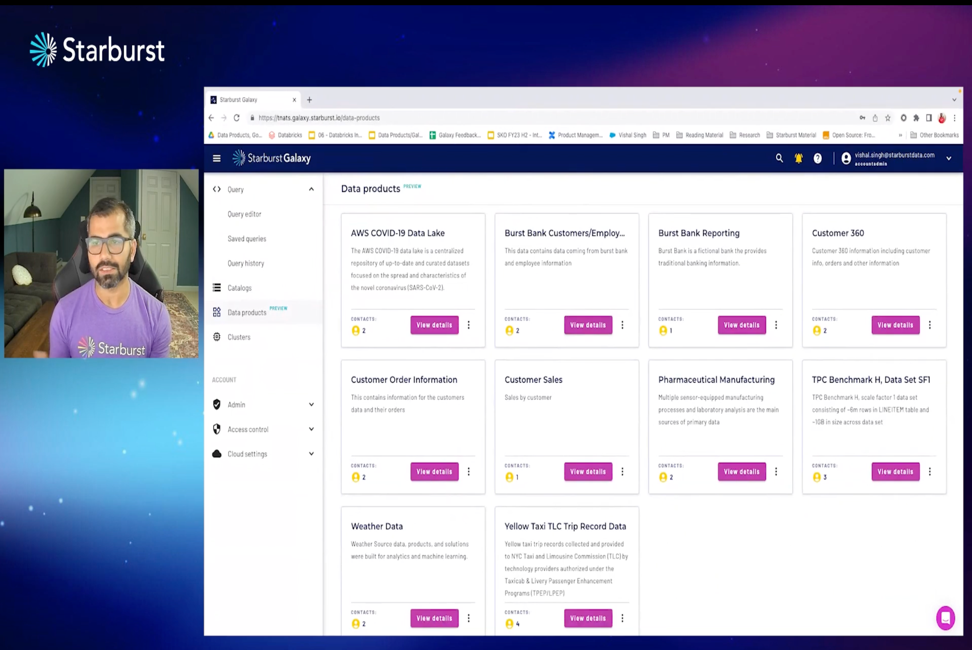Click the Cloud settings cloud icon
Viewport: 972px width, 650px height.
[216, 454]
